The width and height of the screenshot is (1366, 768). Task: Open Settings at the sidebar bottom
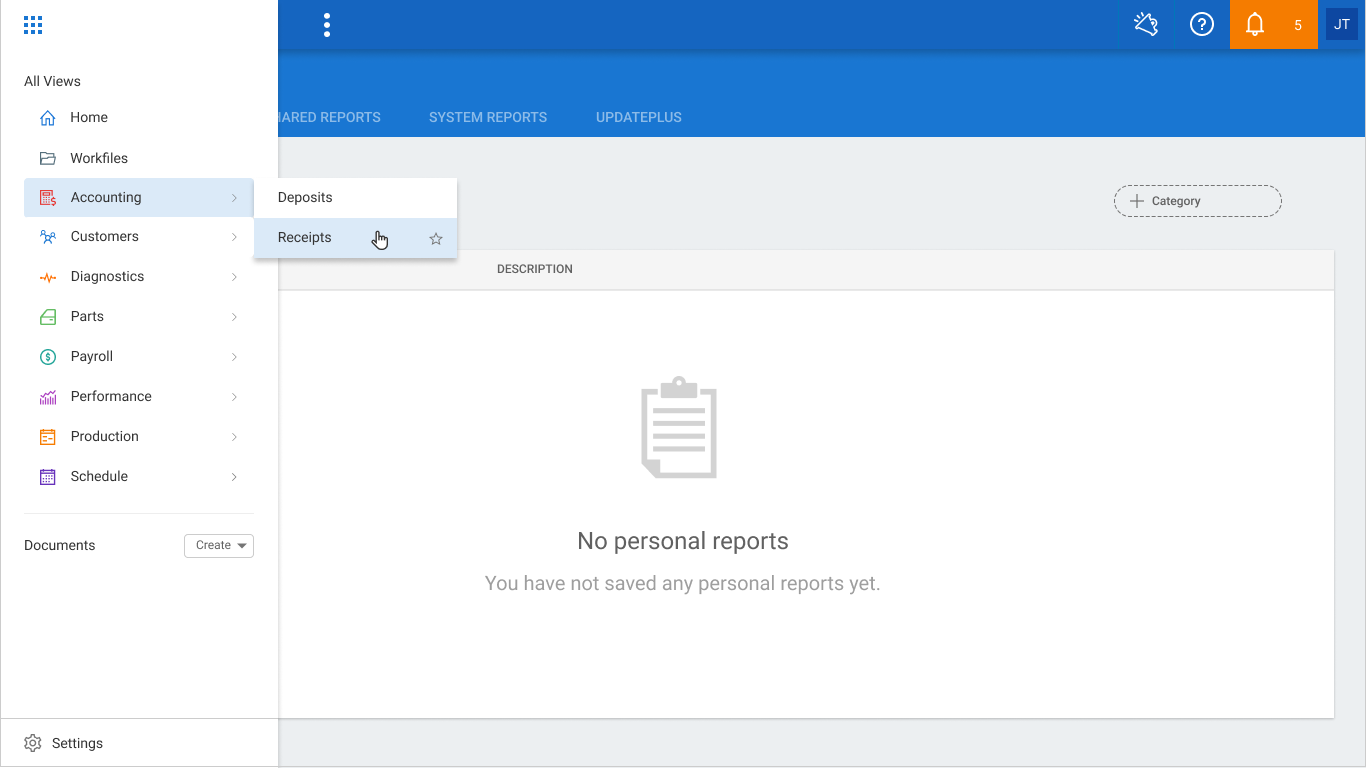139,743
